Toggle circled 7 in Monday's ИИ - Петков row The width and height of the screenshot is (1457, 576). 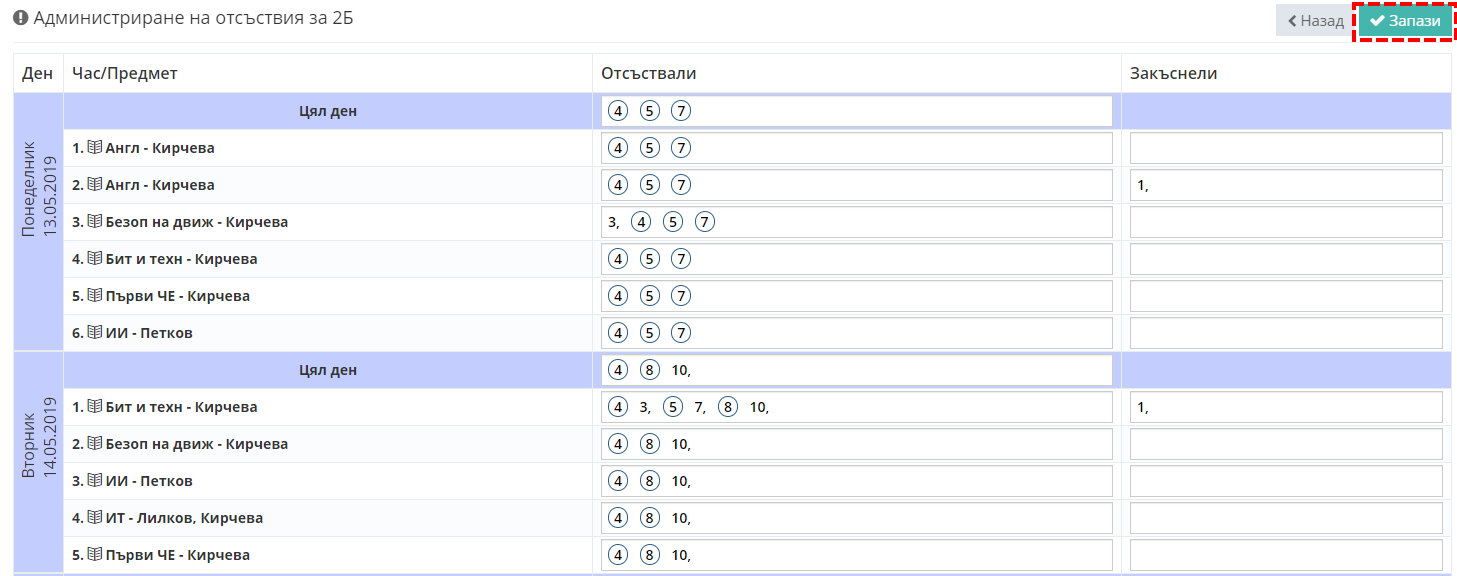tap(681, 333)
